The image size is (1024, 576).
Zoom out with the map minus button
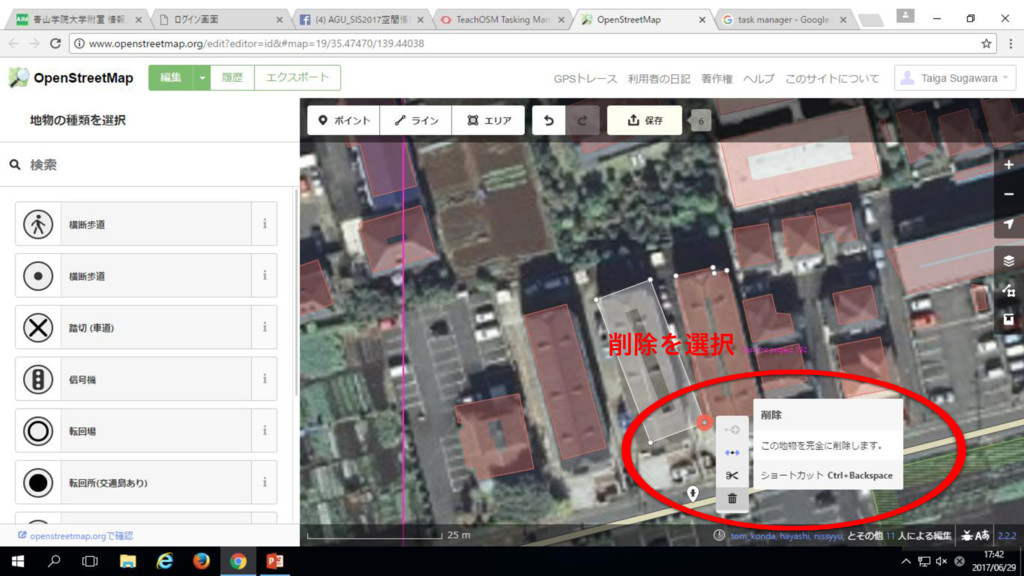pyautogui.click(x=1008, y=194)
